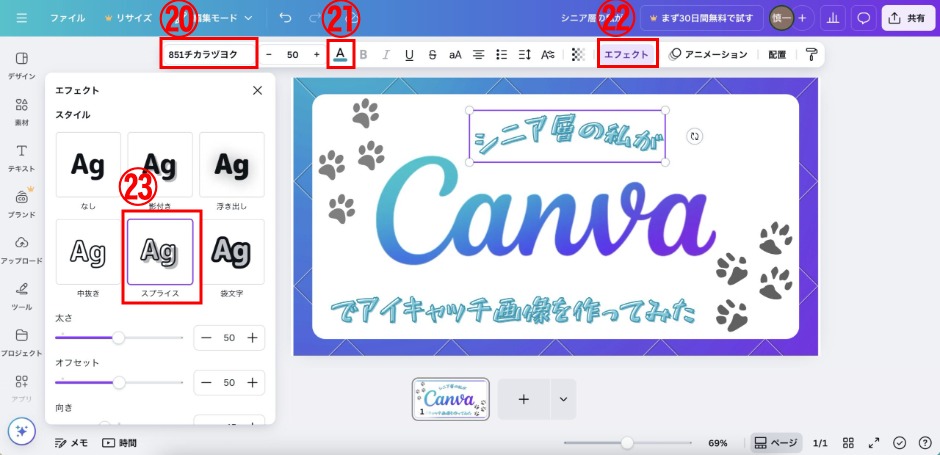Viewport: 940px width, 455px height.
Task: Click the Magic sparkle assistant button
Action: (22, 431)
